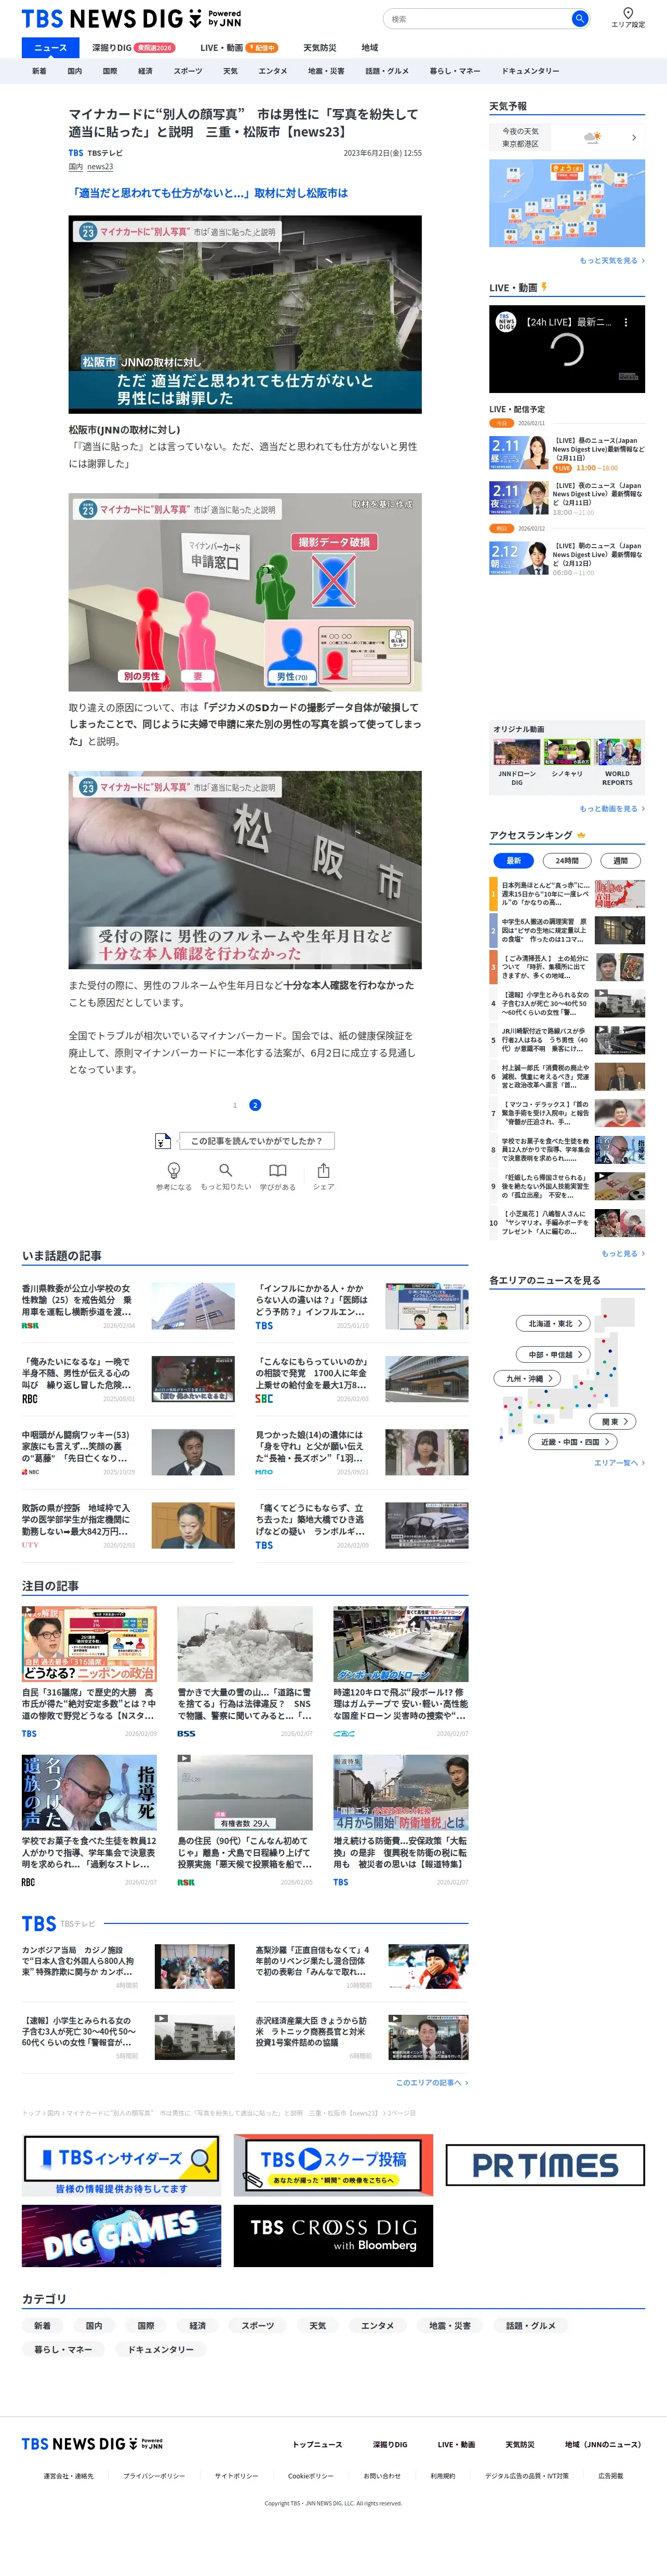The image size is (667, 2576).
Task: Open the weather map of Japan
Action: point(567,203)
